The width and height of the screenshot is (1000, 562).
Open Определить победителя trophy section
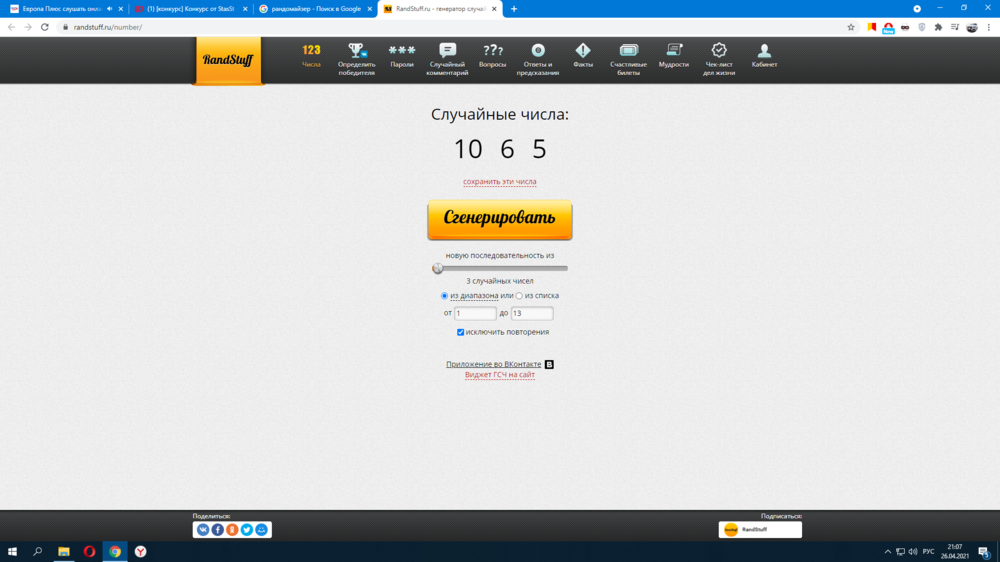[x=356, y=58]
